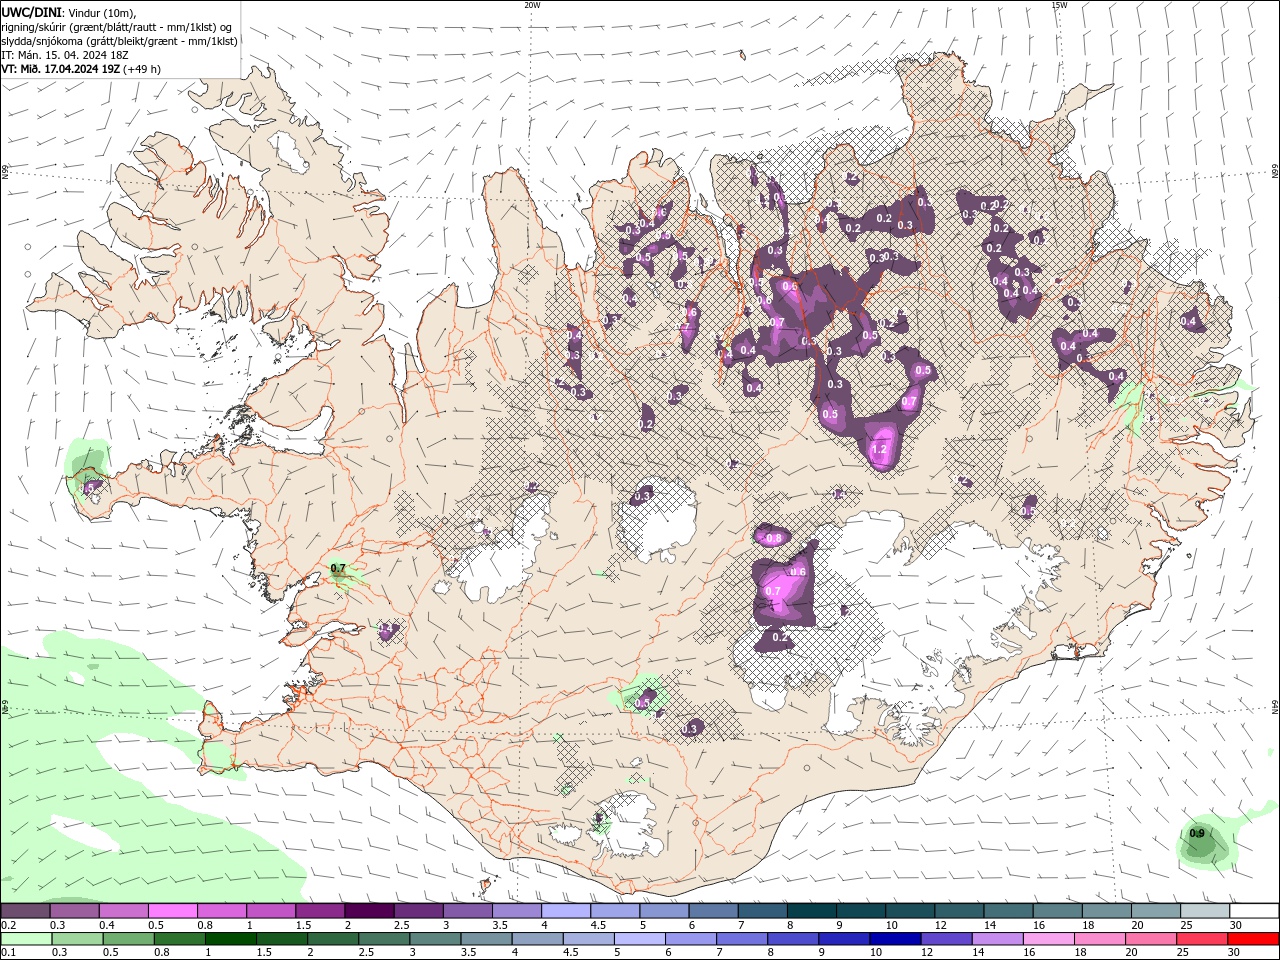The height and width of the screenshot is (960, 1280).
Task: Click the '20W' longitude label
Action: 532,5
